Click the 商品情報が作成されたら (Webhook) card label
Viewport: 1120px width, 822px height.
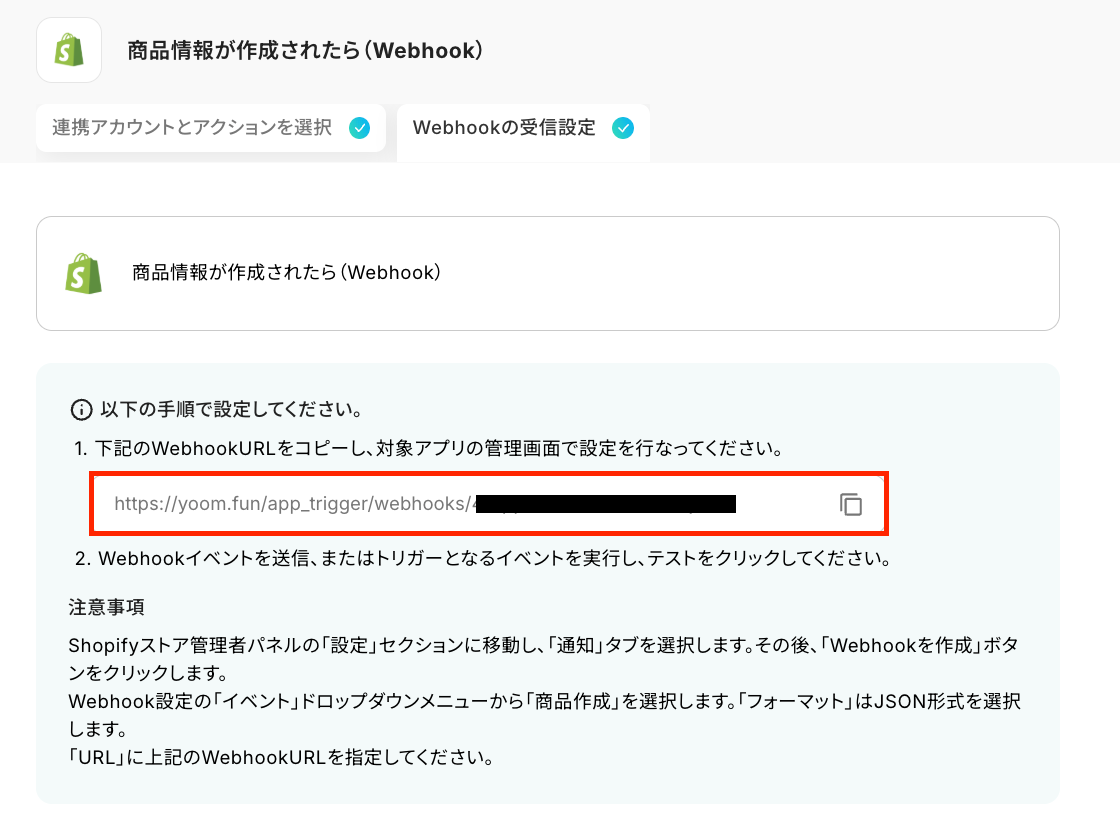(x=286, y=273)
